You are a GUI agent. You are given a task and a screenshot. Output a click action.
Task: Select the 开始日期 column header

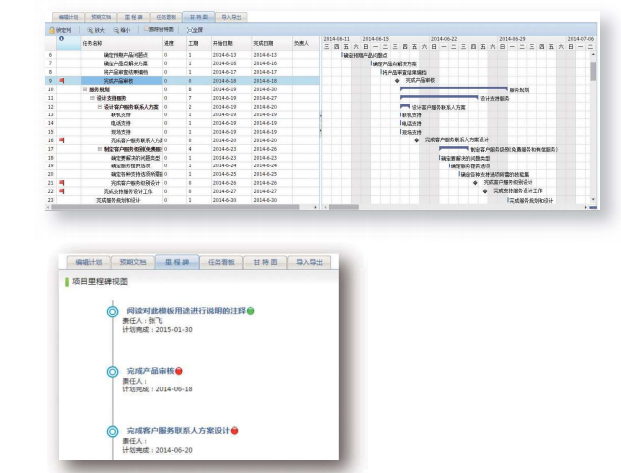pos(225,43)
